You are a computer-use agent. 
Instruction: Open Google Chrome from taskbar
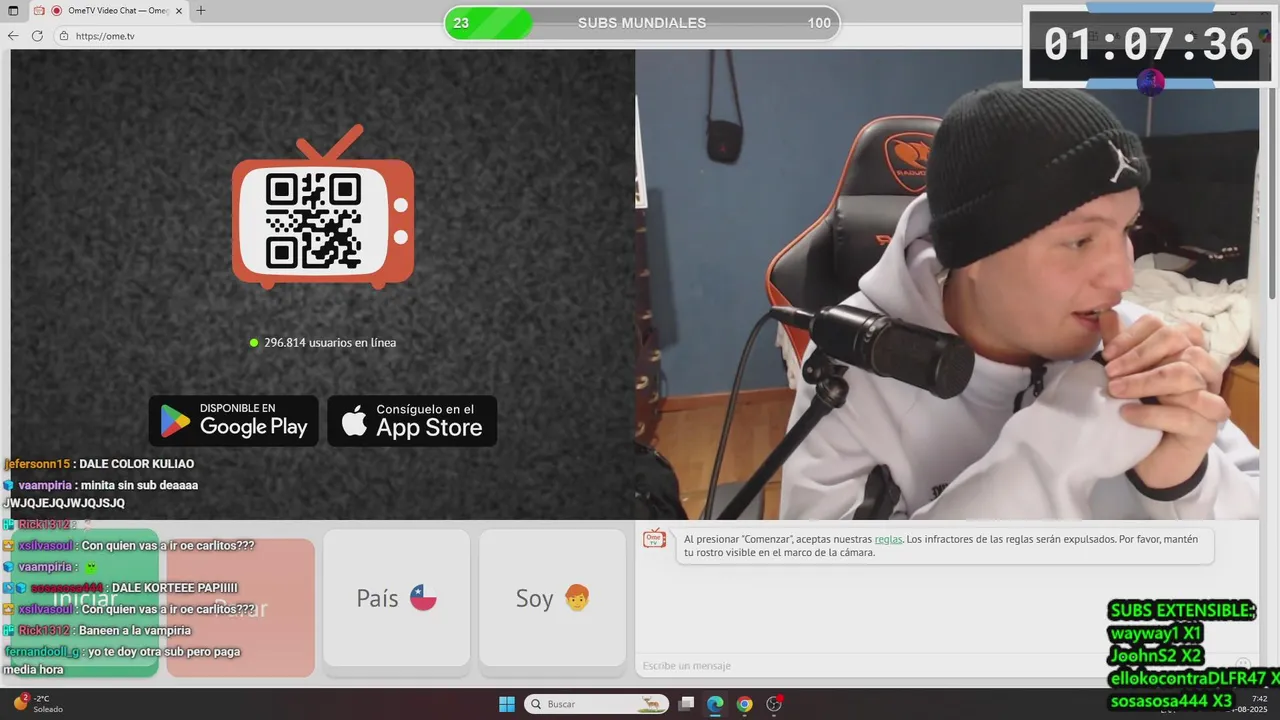[744, 704]
